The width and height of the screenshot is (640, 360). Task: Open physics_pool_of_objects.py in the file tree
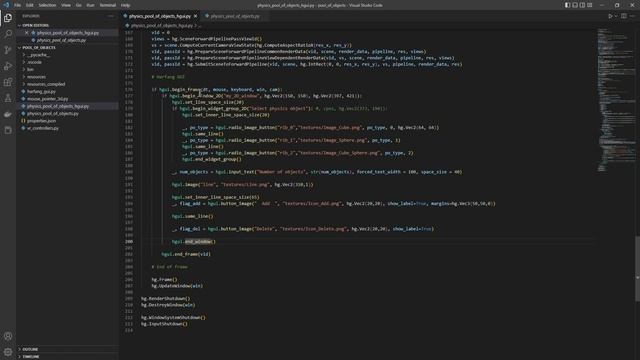point(53,113)
